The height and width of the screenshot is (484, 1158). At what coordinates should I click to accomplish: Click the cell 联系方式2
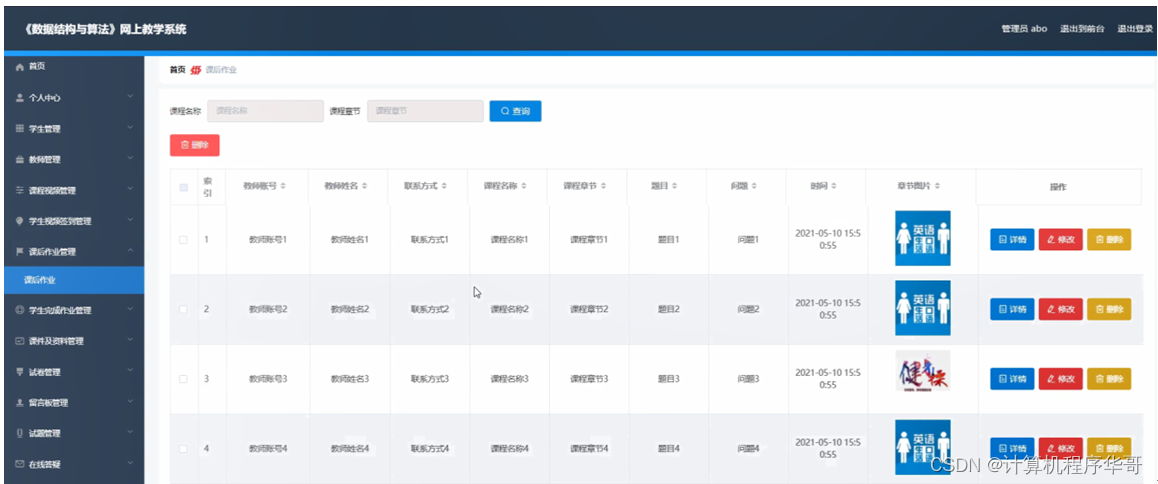click(x=430, y=309)
